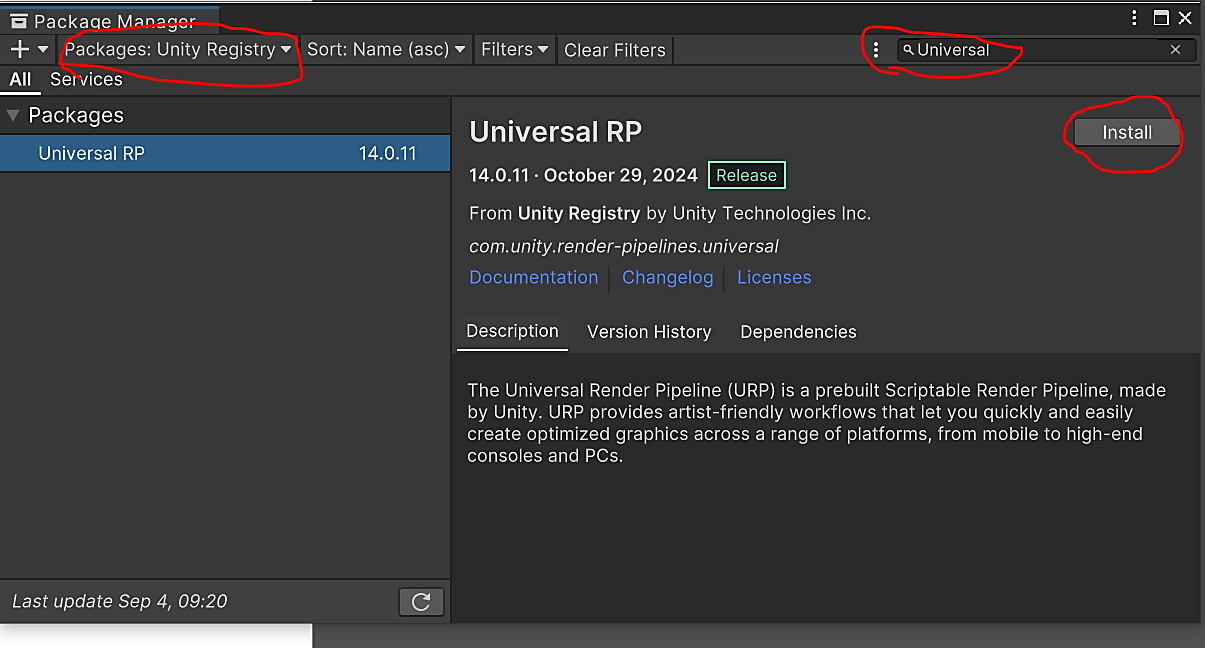
Task: Open the Changelog link
Action: (667, 277)
